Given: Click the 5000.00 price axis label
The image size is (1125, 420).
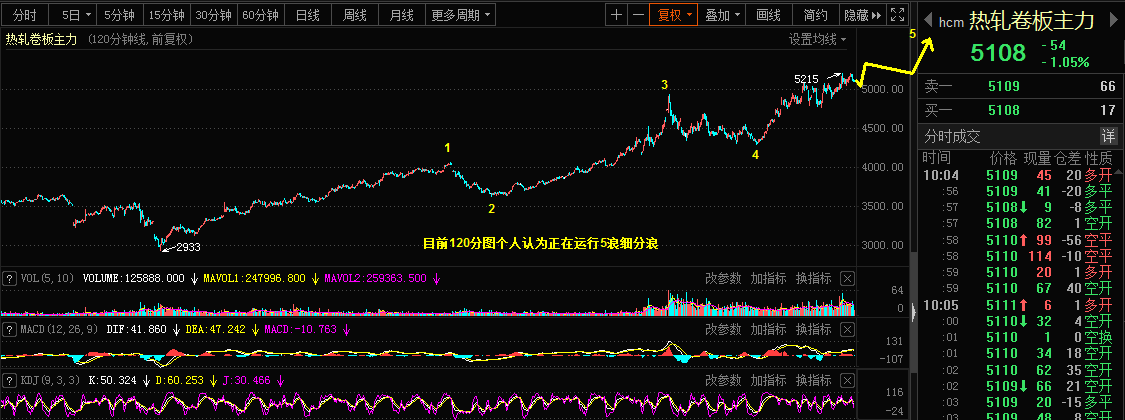Looking at the screenshot, I should (x=883, y=89).
